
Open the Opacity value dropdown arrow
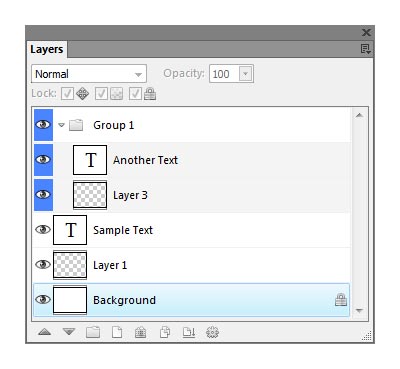[x=246, y=74]
